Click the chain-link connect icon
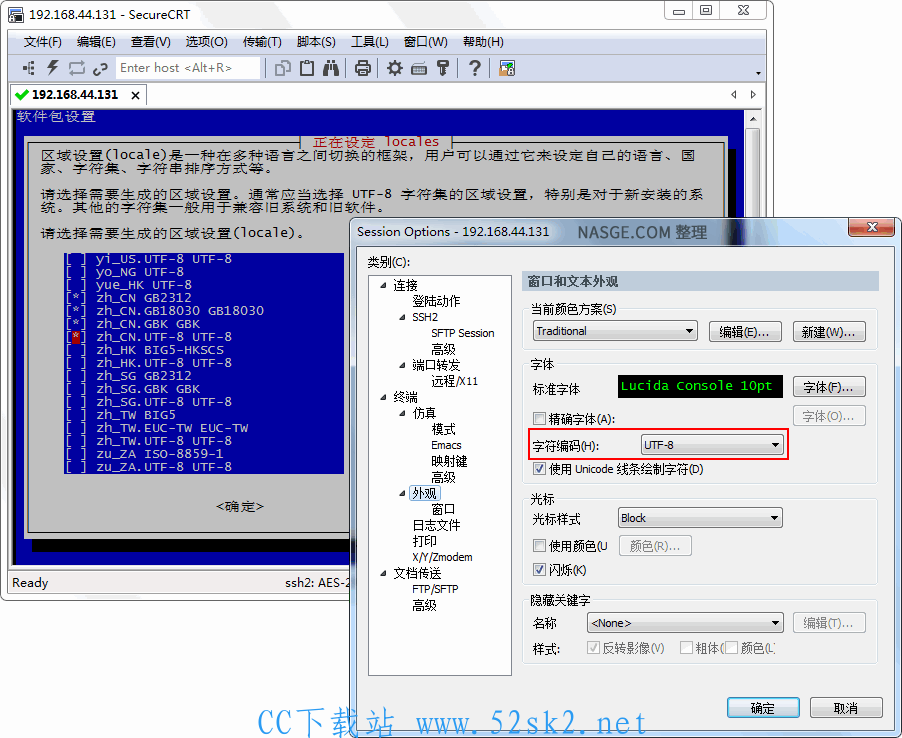The image size is (902, 738). click(x=100, y=68)
